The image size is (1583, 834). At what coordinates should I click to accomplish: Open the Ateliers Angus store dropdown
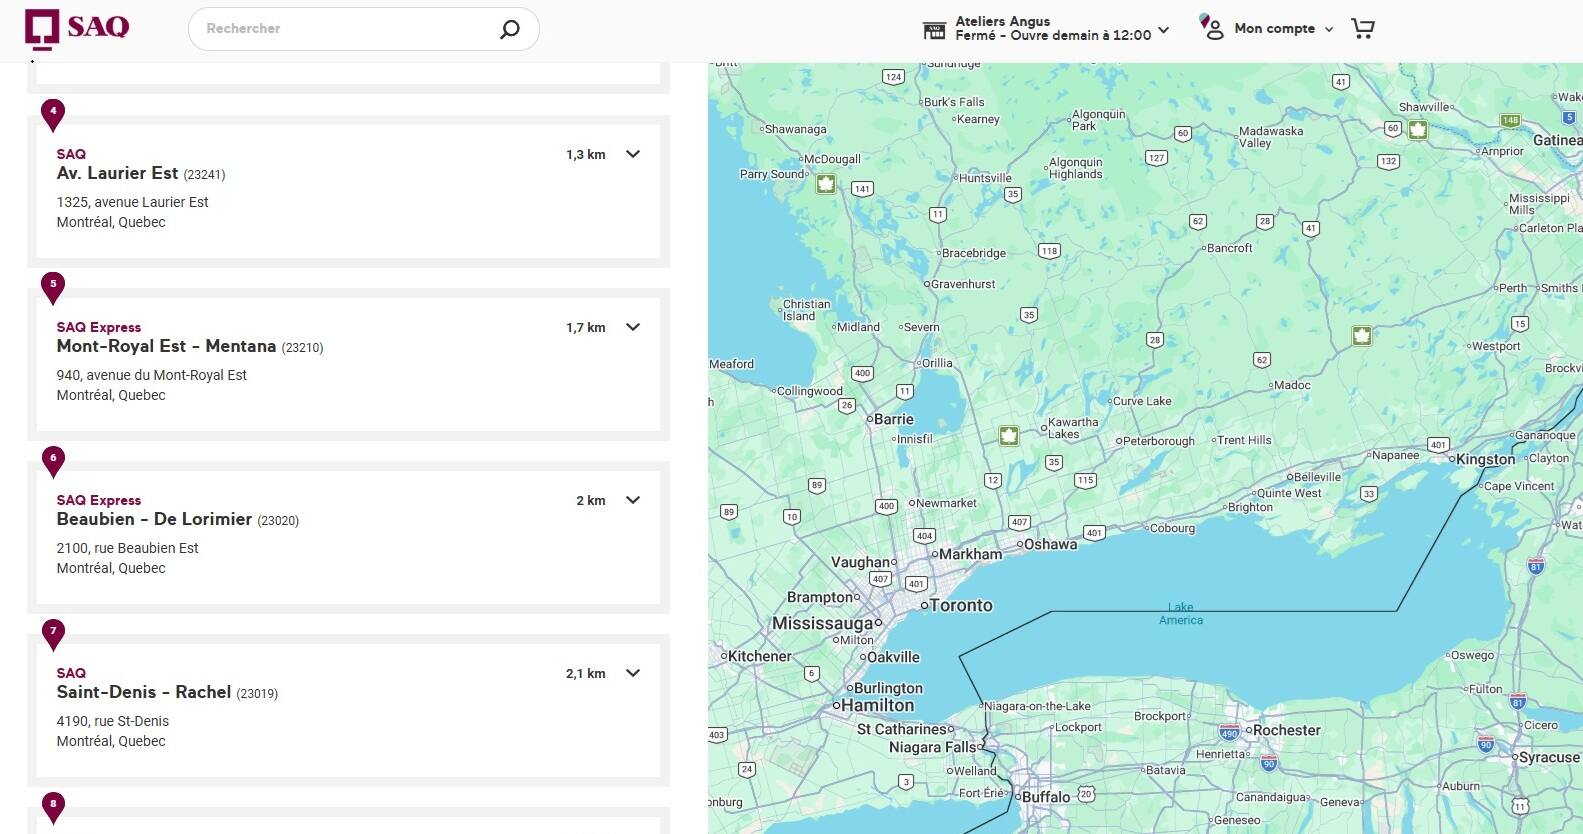1163,31
